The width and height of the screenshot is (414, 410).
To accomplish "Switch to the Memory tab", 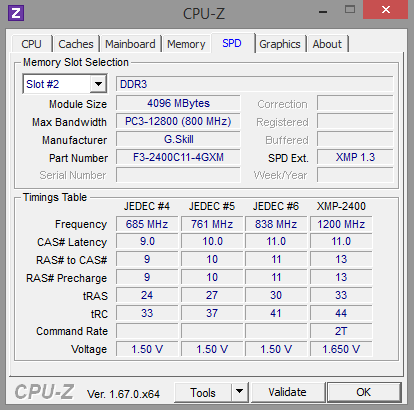I will [186, 44].
